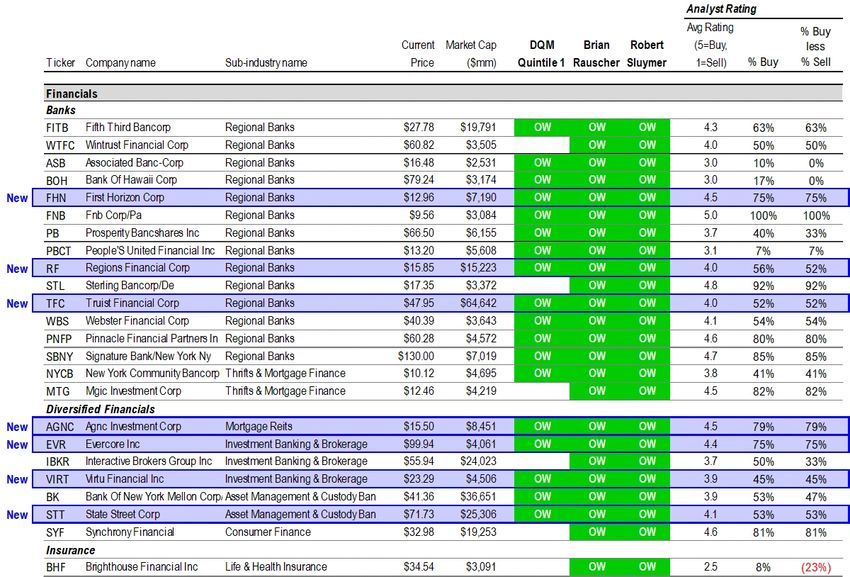
Task: Select Wintrust Financial Corp company name
Action: pos(137,145)
